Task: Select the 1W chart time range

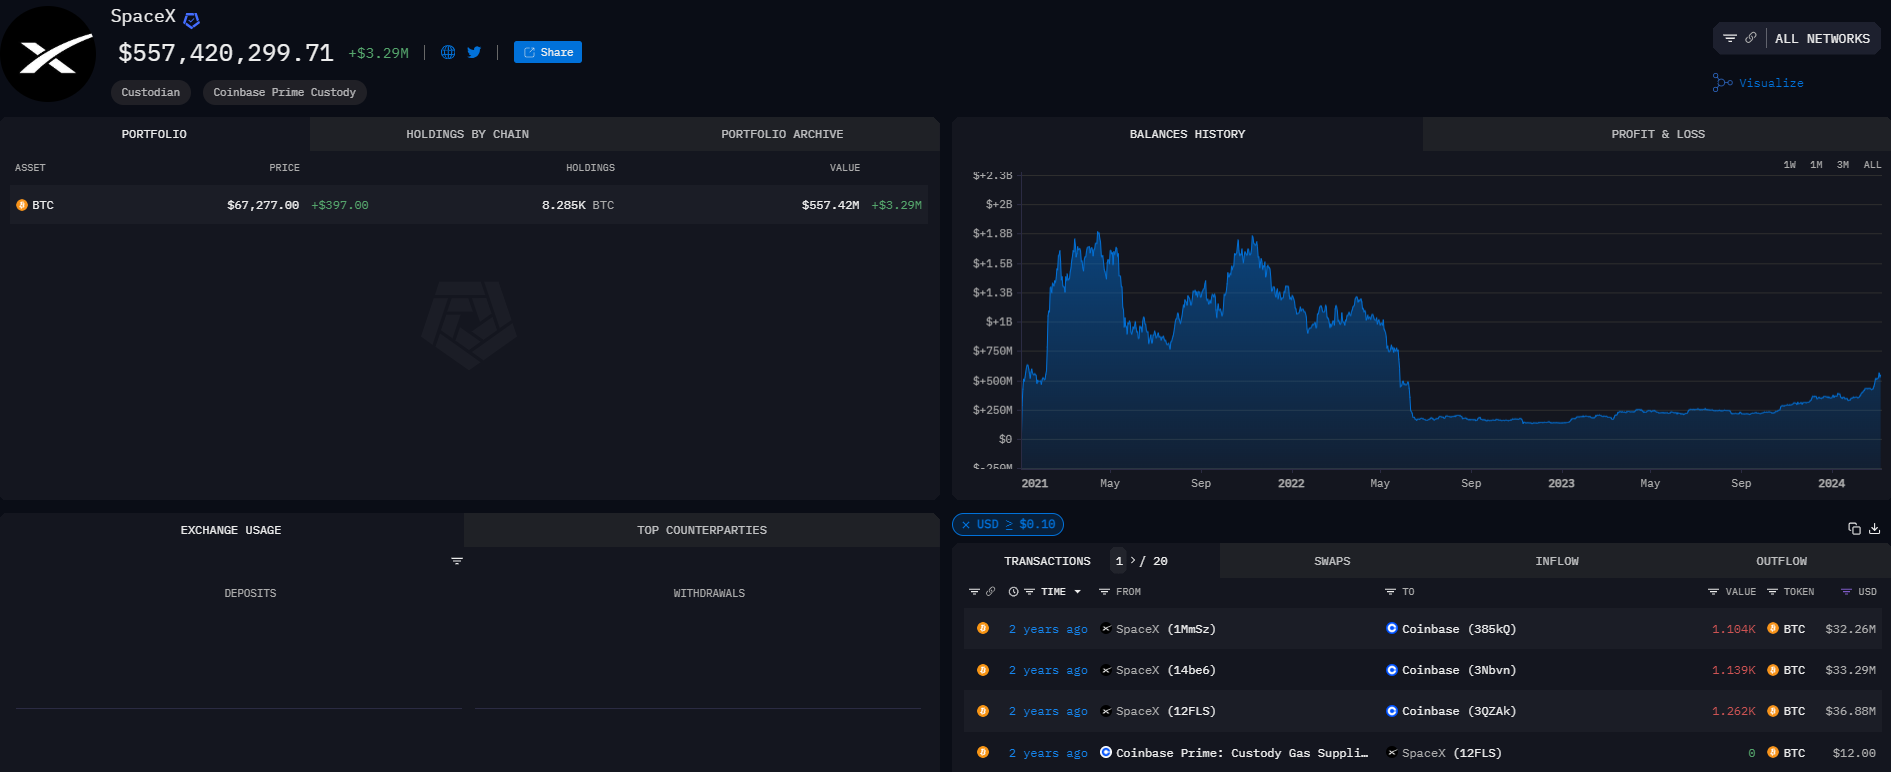Action: point(1789,165)
